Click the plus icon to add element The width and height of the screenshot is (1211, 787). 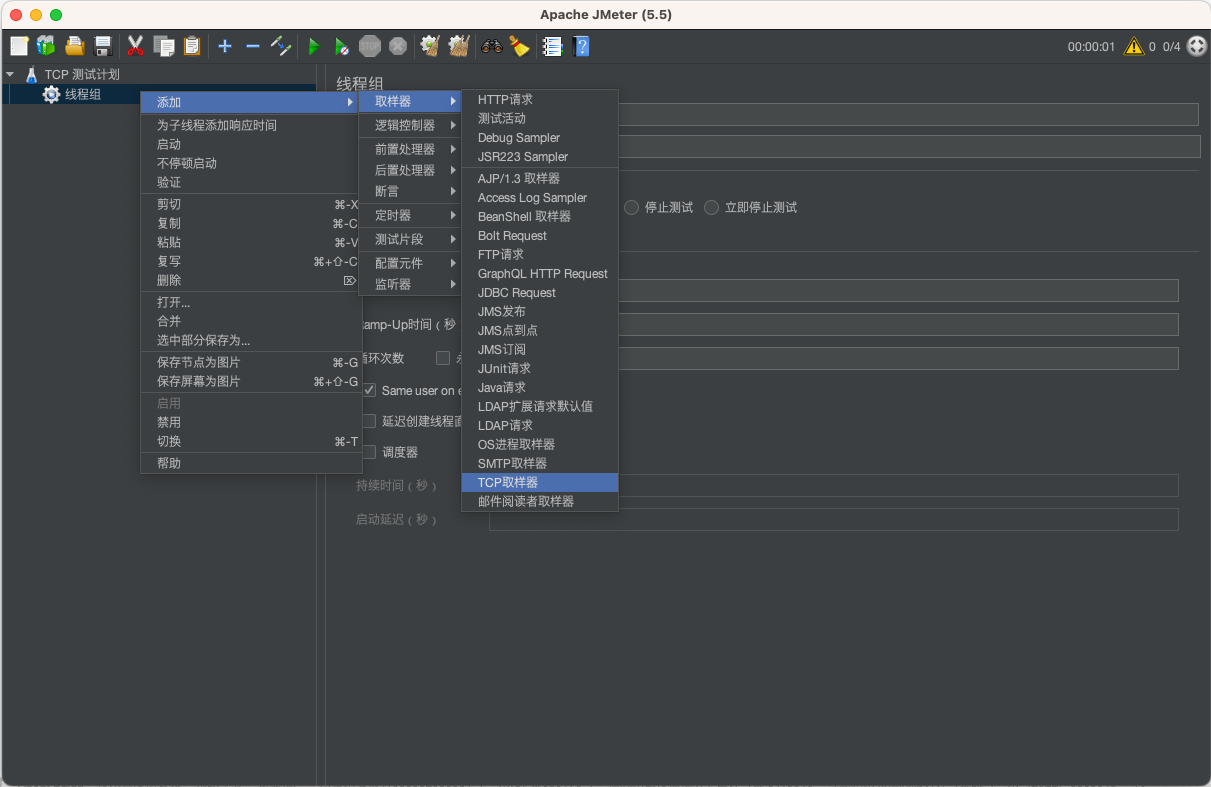click(x=224, y=46)
